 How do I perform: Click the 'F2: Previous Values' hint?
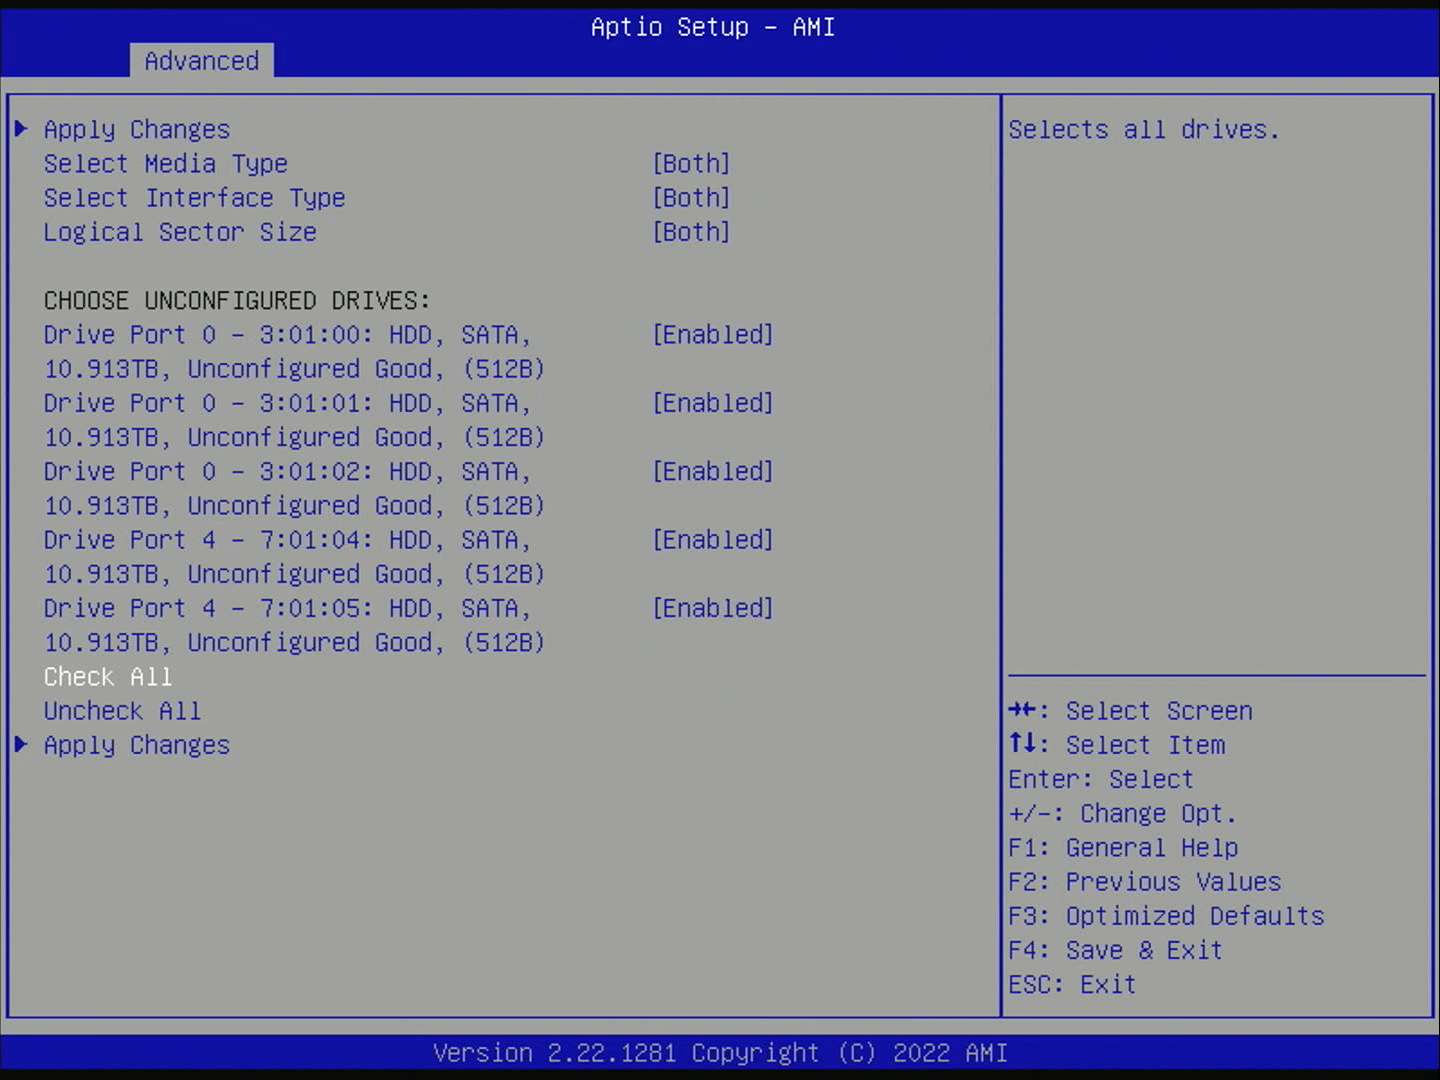[1145, 882]
